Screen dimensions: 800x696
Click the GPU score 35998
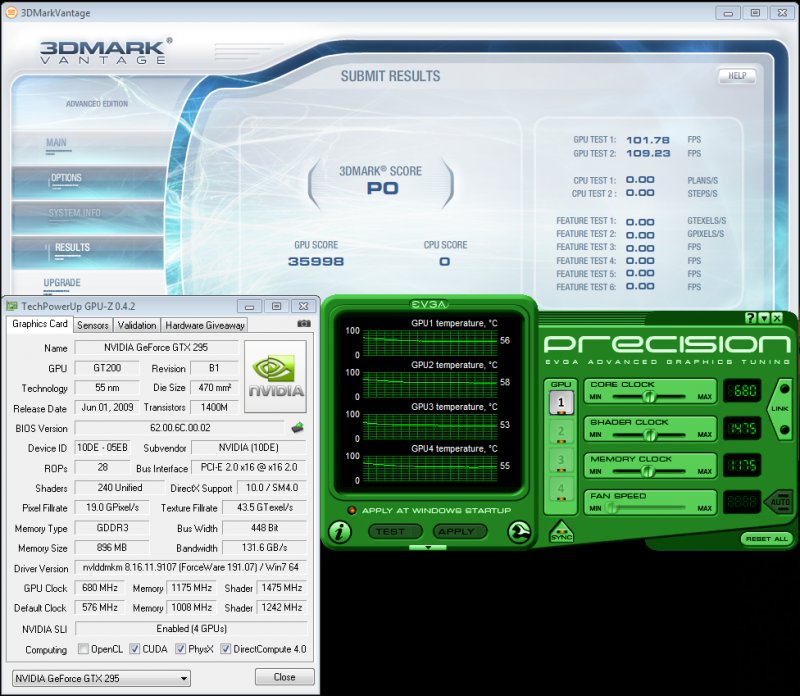coord(316,262)
